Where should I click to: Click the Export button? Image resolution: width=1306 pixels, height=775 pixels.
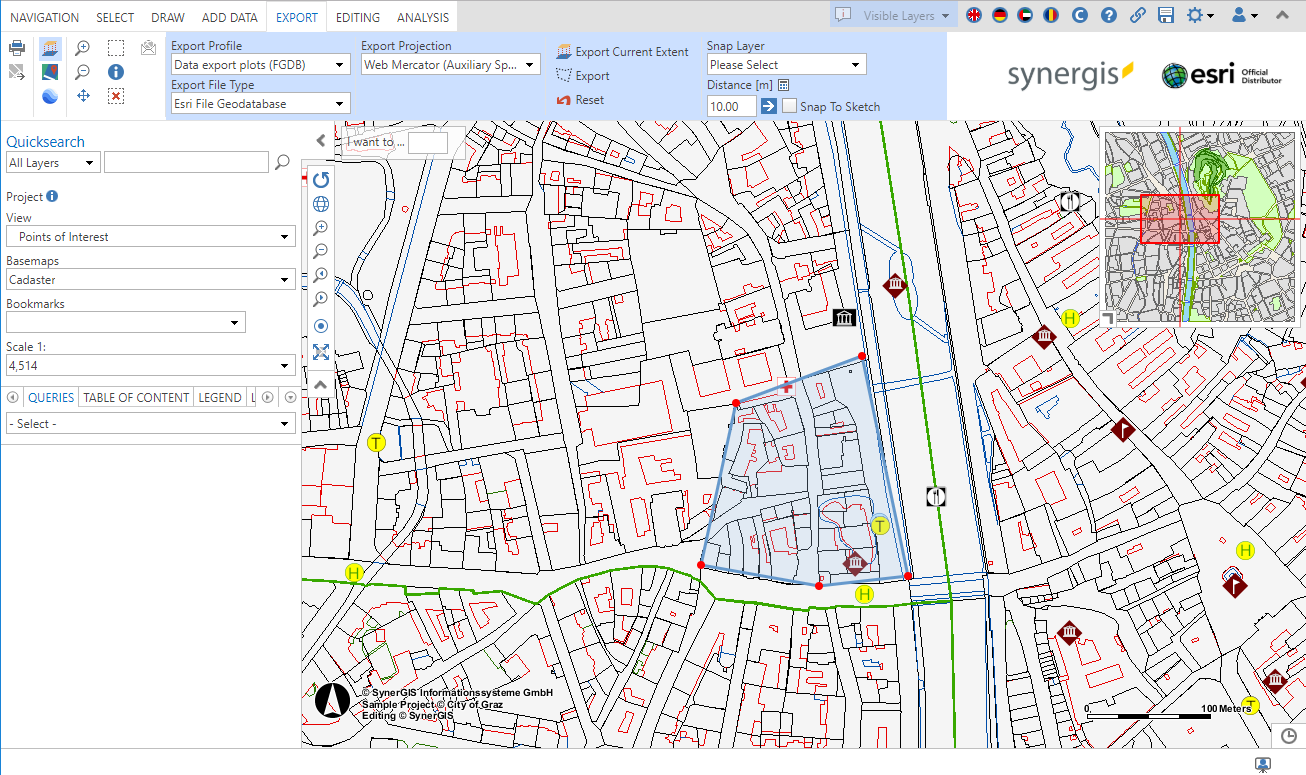point(591,76)
